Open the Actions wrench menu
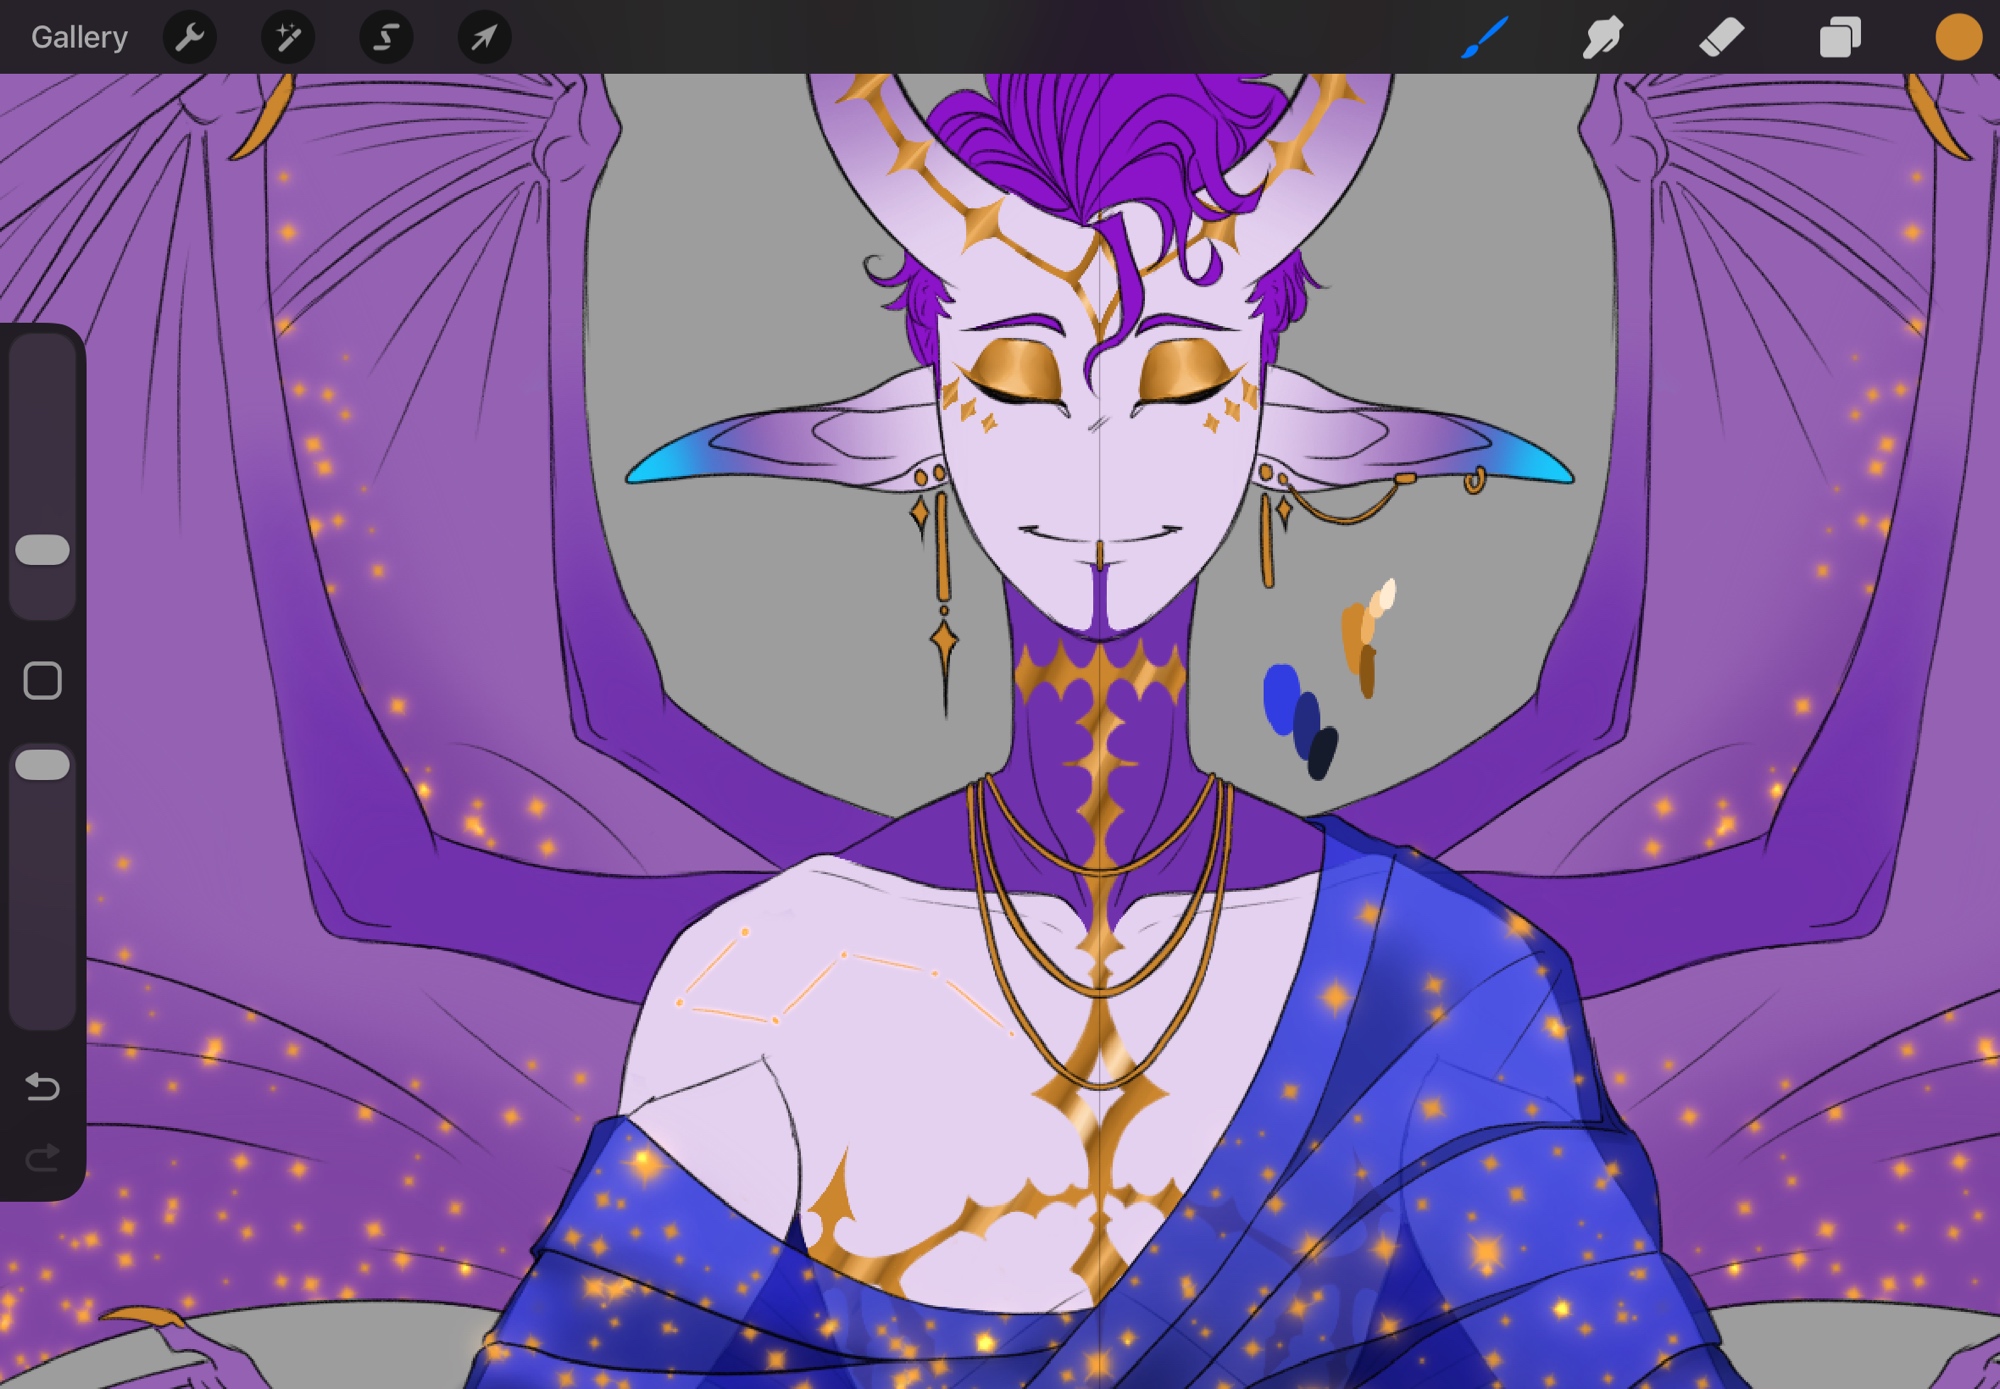The image size is (2000, 1389). coord(189,37)
